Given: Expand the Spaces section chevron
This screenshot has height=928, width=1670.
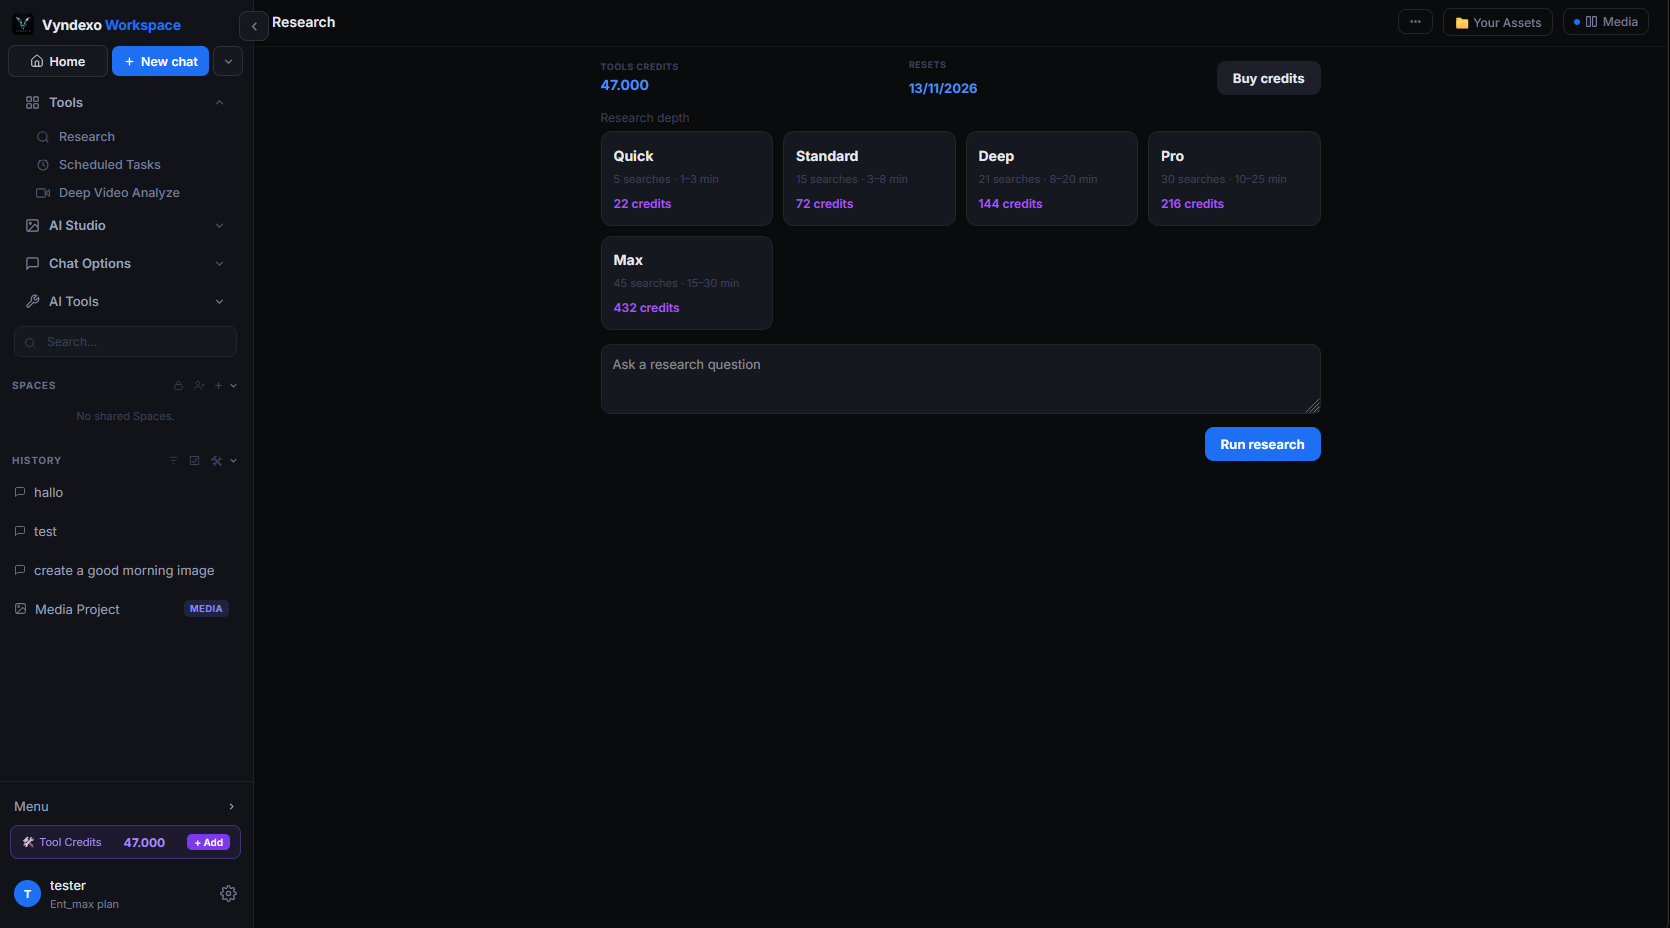Looking at the screenshot, I should 234,386.
